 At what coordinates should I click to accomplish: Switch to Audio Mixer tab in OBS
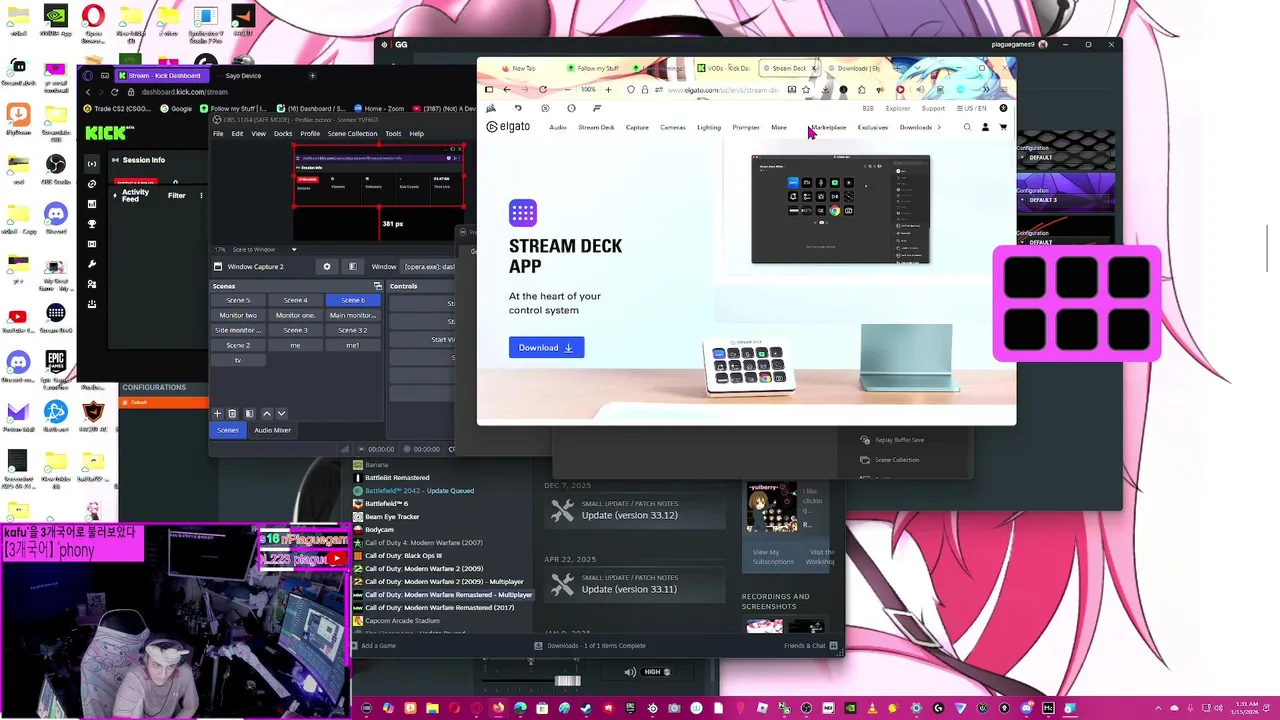[x=272, y=430]
